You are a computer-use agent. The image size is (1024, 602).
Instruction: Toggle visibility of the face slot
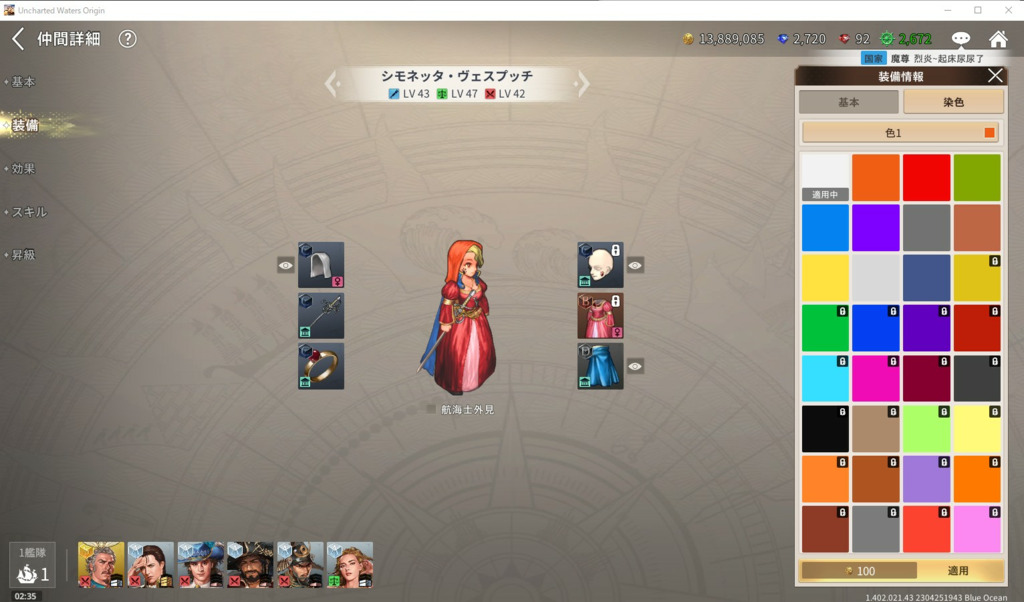click(x=635, y=265)
